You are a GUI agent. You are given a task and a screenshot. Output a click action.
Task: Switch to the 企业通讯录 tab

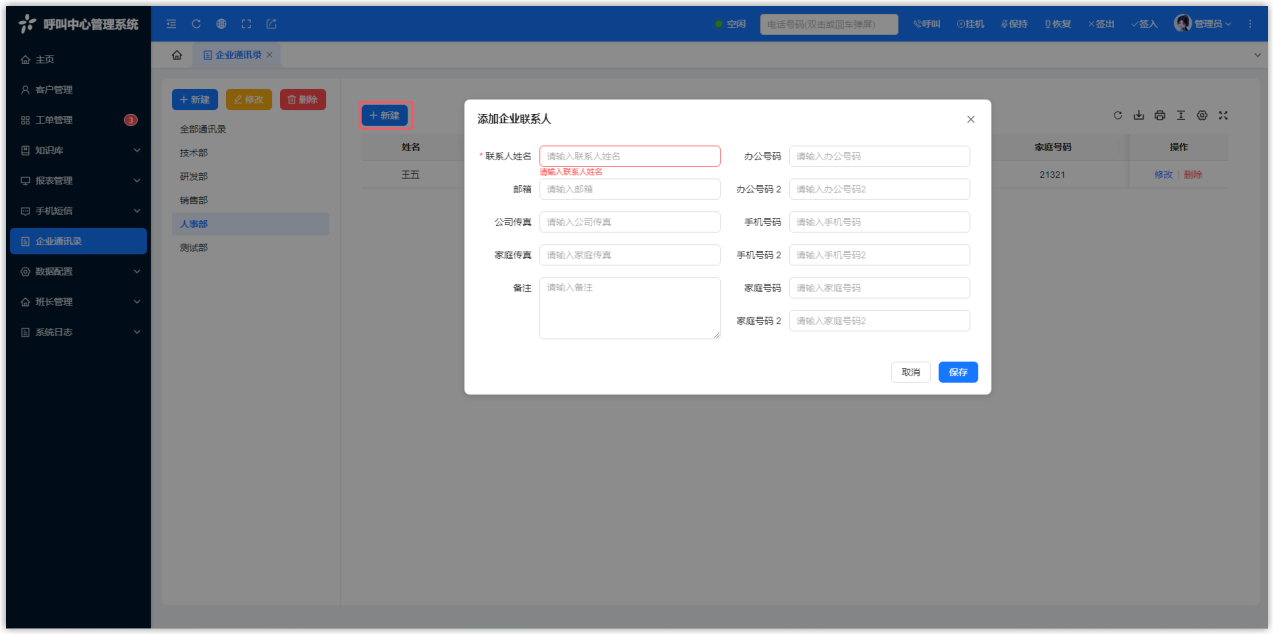[x=238, y=55]
